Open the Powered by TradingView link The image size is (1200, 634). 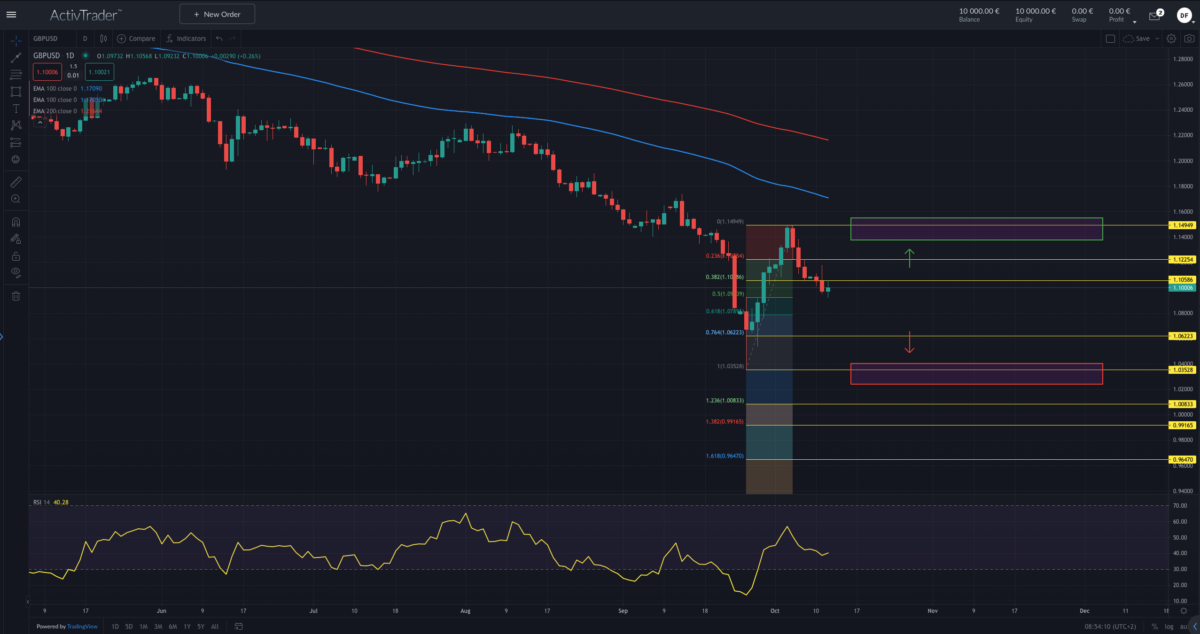coord(66,626)
